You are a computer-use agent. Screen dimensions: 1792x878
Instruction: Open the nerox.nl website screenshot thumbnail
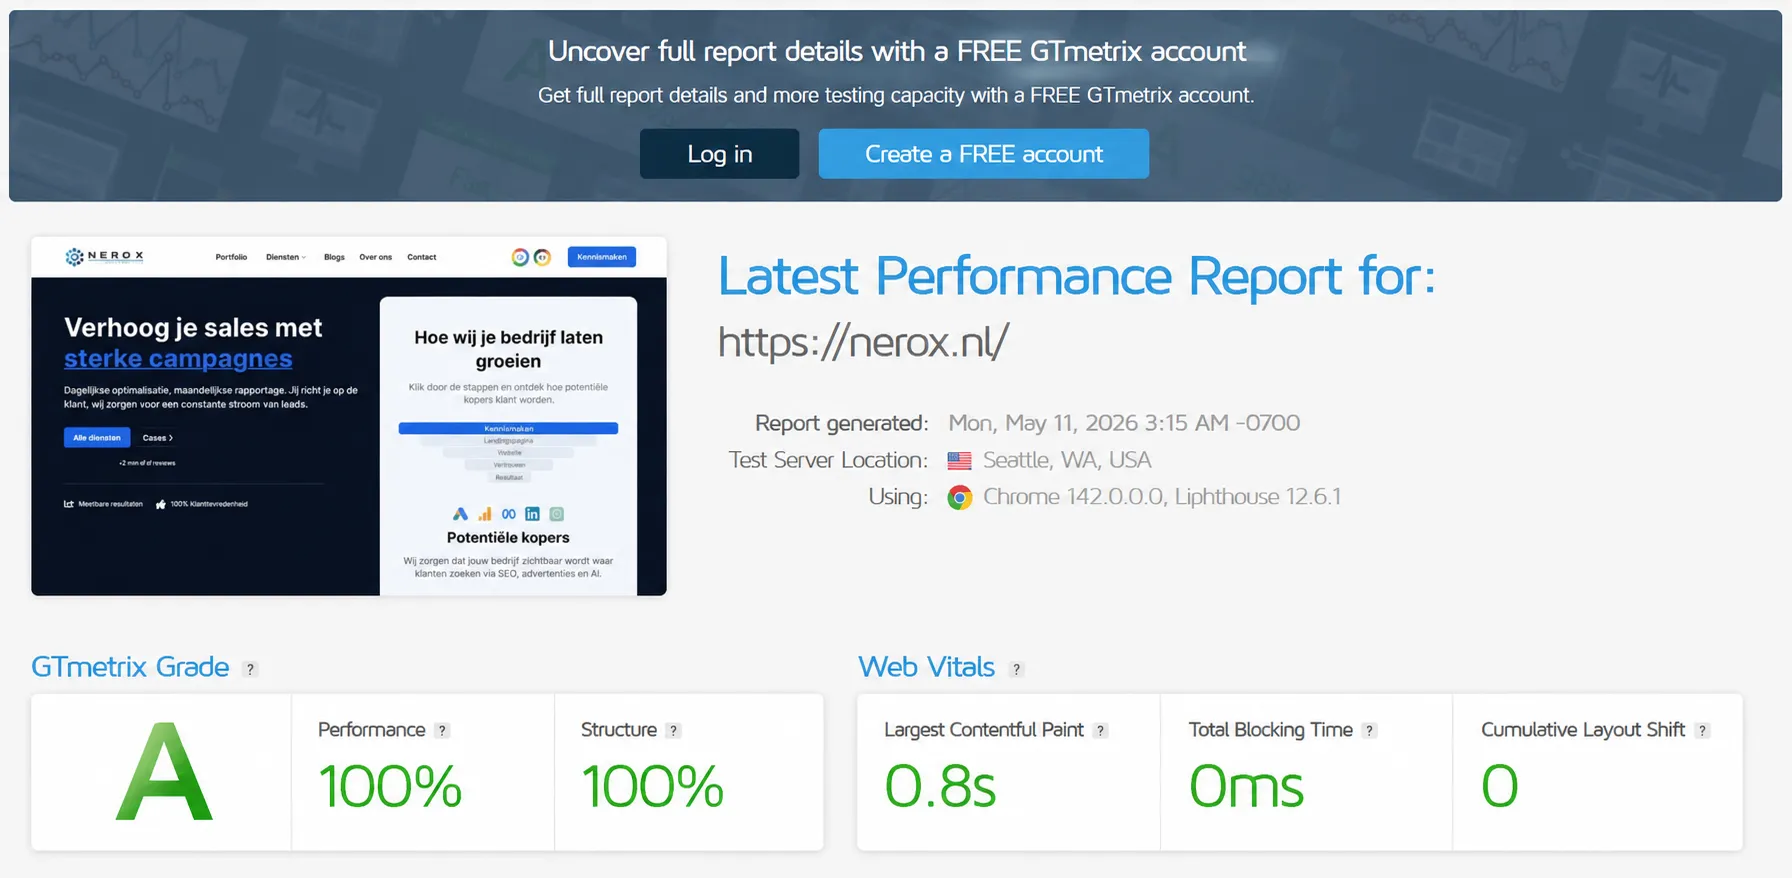coord(349,416)
